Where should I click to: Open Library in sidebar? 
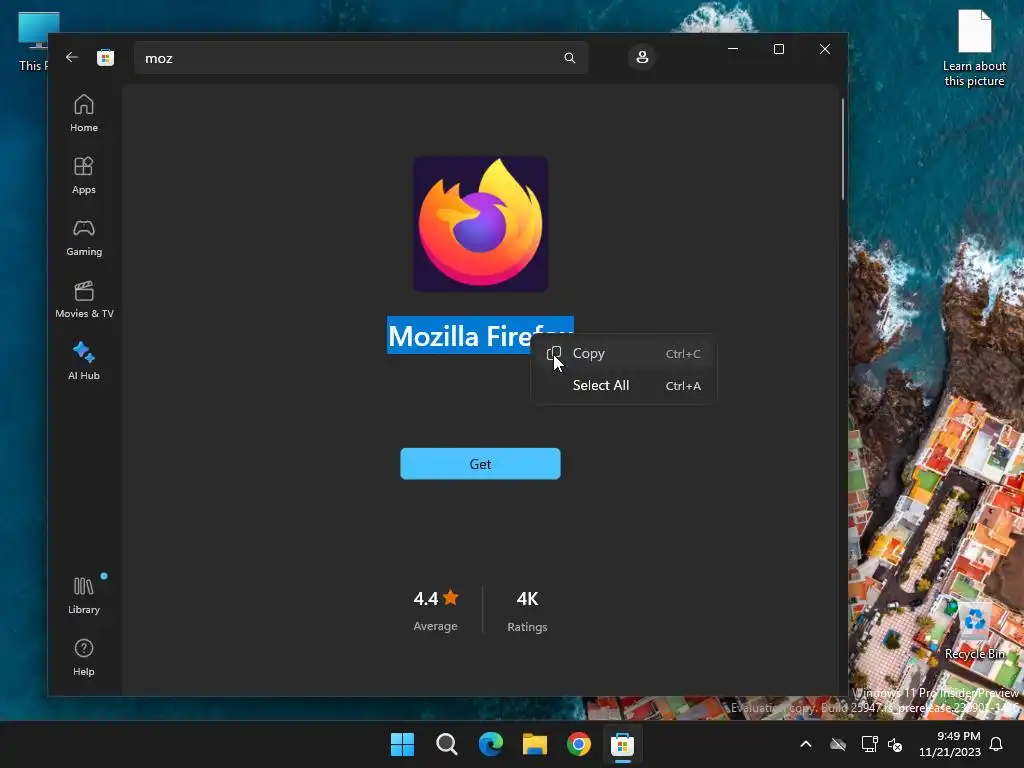[x=84, y=595]
